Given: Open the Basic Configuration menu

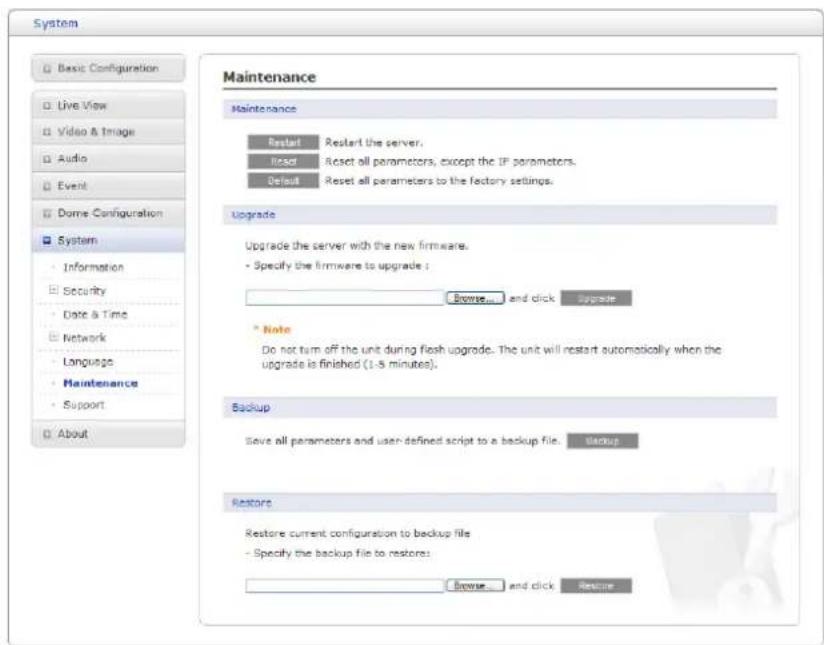Looking at the screenshot, I should pos(108,68).
